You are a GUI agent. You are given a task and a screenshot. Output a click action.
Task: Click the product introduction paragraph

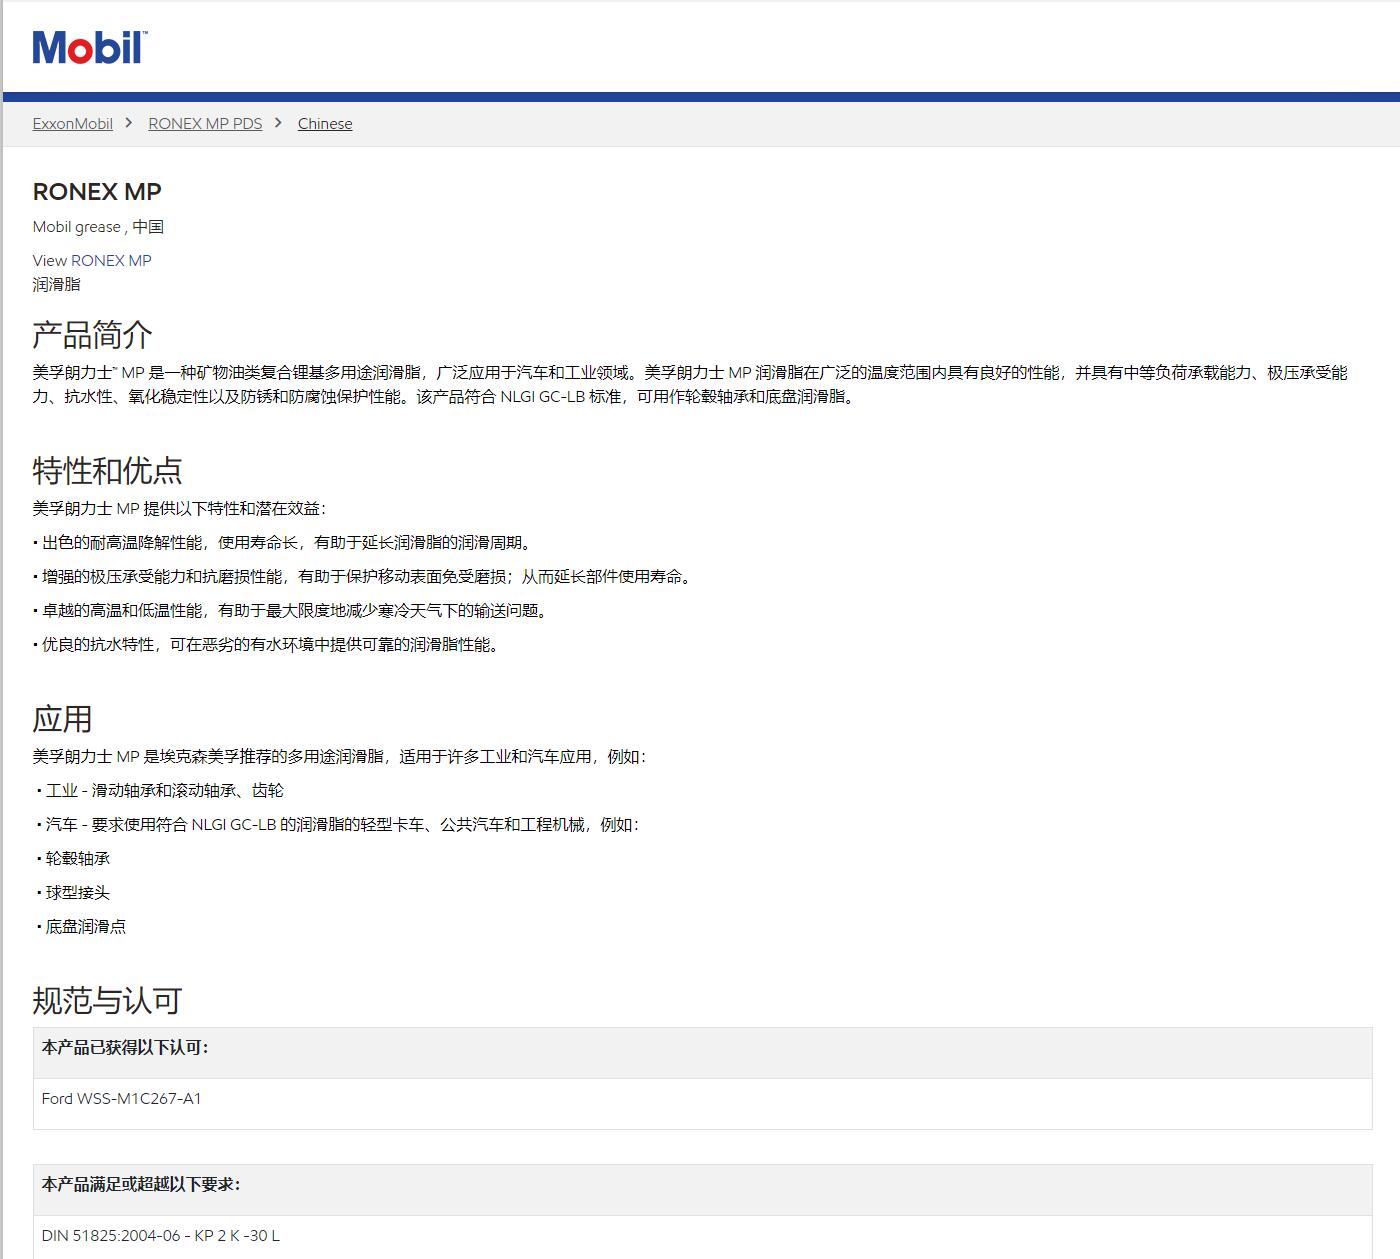point(690,385)
